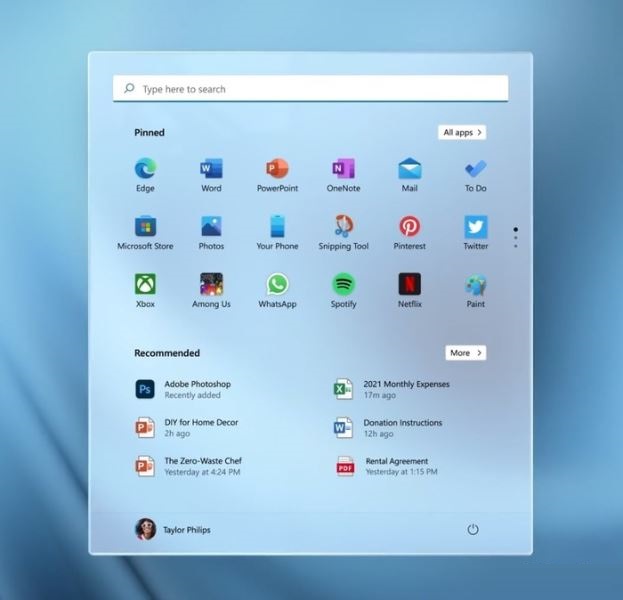Open the DIY for Home Decor presentation
The width and height of the screenshot is (623, 600).
coord(187,428)
